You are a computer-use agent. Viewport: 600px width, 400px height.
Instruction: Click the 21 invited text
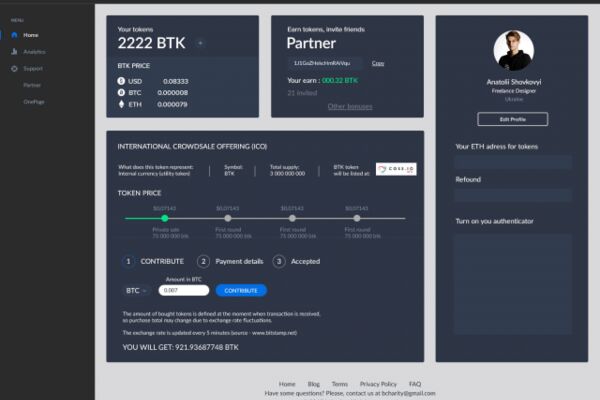click(x=302, y=93)
